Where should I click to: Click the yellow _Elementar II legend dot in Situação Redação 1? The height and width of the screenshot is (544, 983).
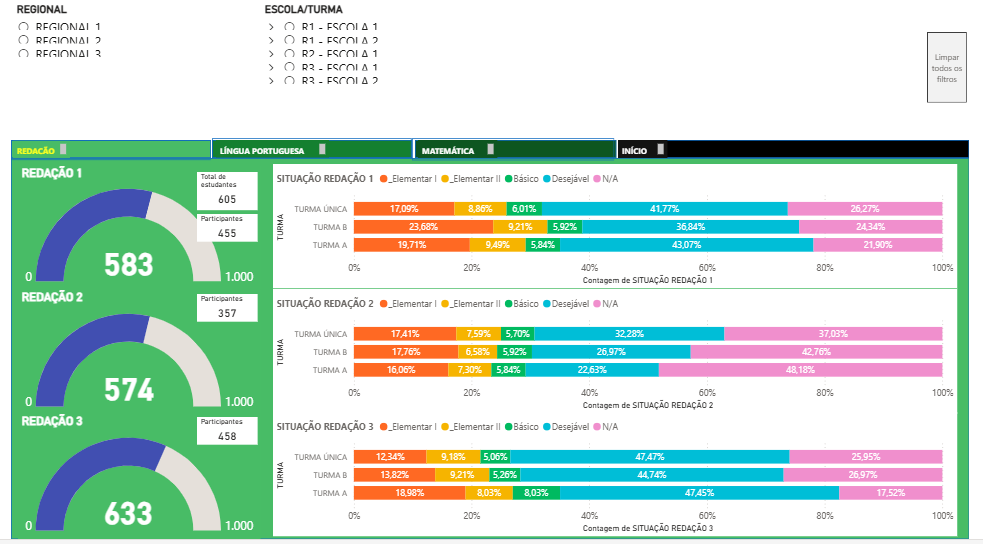(x=445, y=179)
